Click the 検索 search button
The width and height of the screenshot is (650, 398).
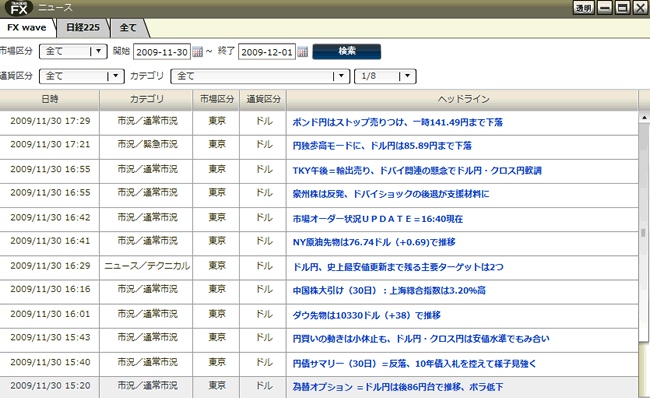coord(347,51)
